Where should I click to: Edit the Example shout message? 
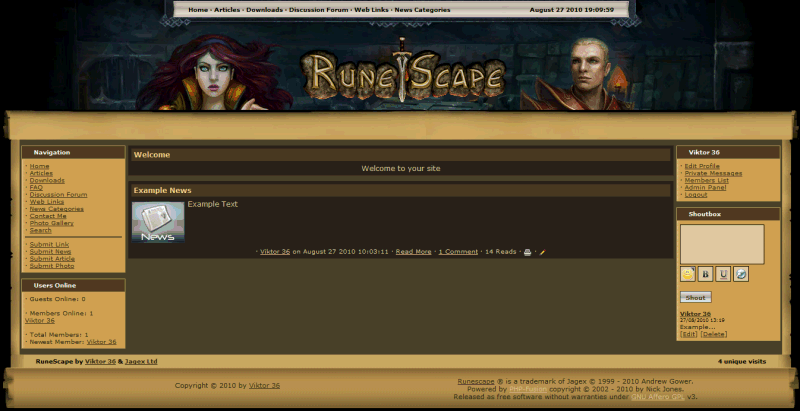click(x=688, y=335)
